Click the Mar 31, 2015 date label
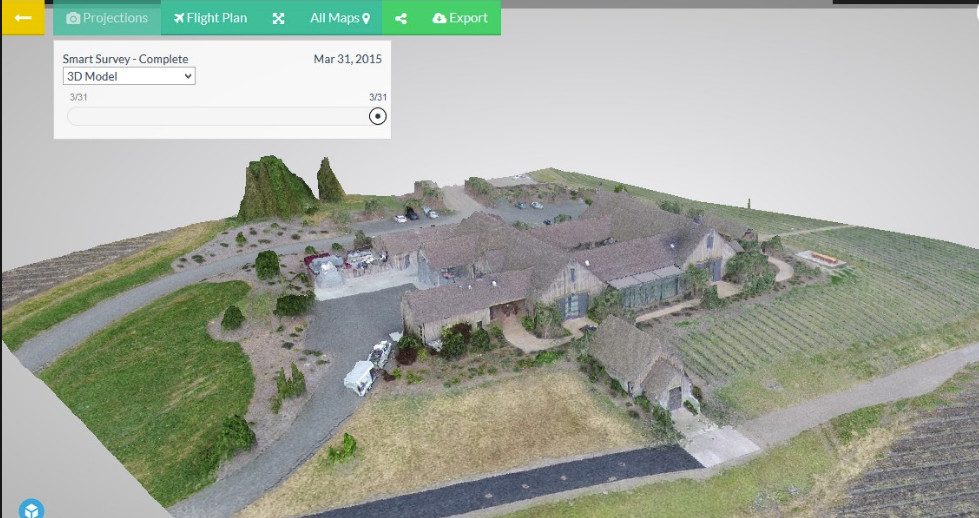 (x=347, y=59)
